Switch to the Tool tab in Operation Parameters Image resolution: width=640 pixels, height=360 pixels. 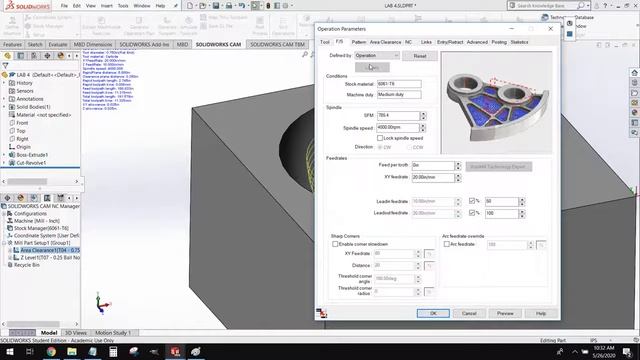click(325, 42)
